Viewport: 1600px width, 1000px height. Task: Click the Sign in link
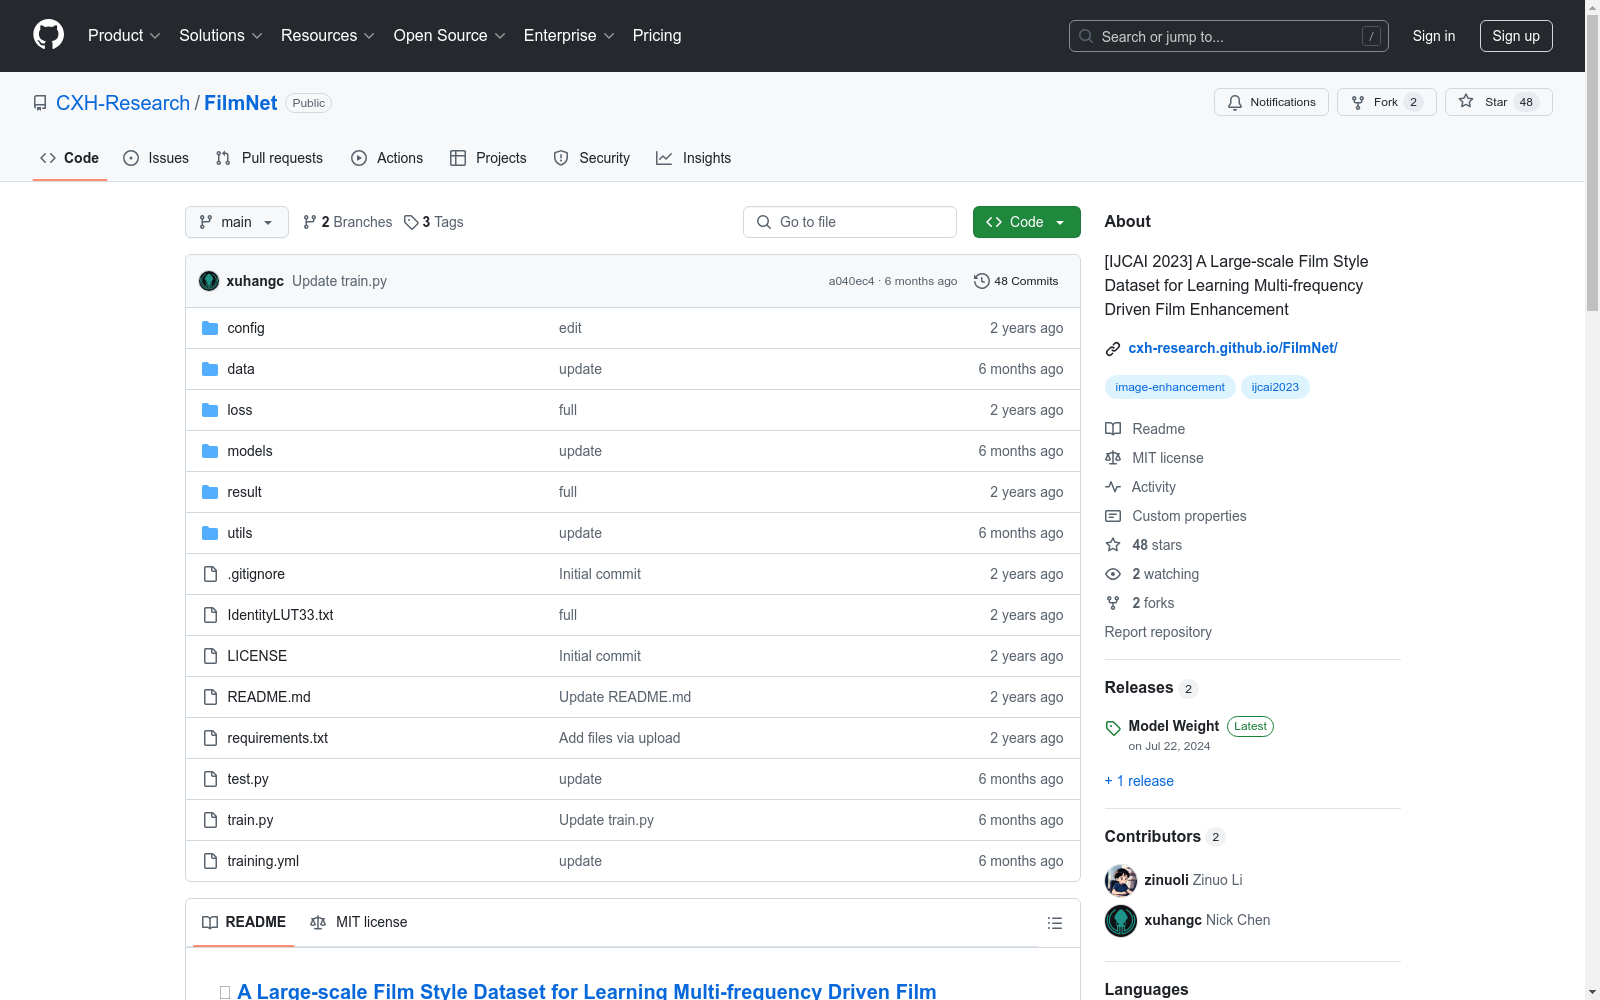tap(1434, 36)
